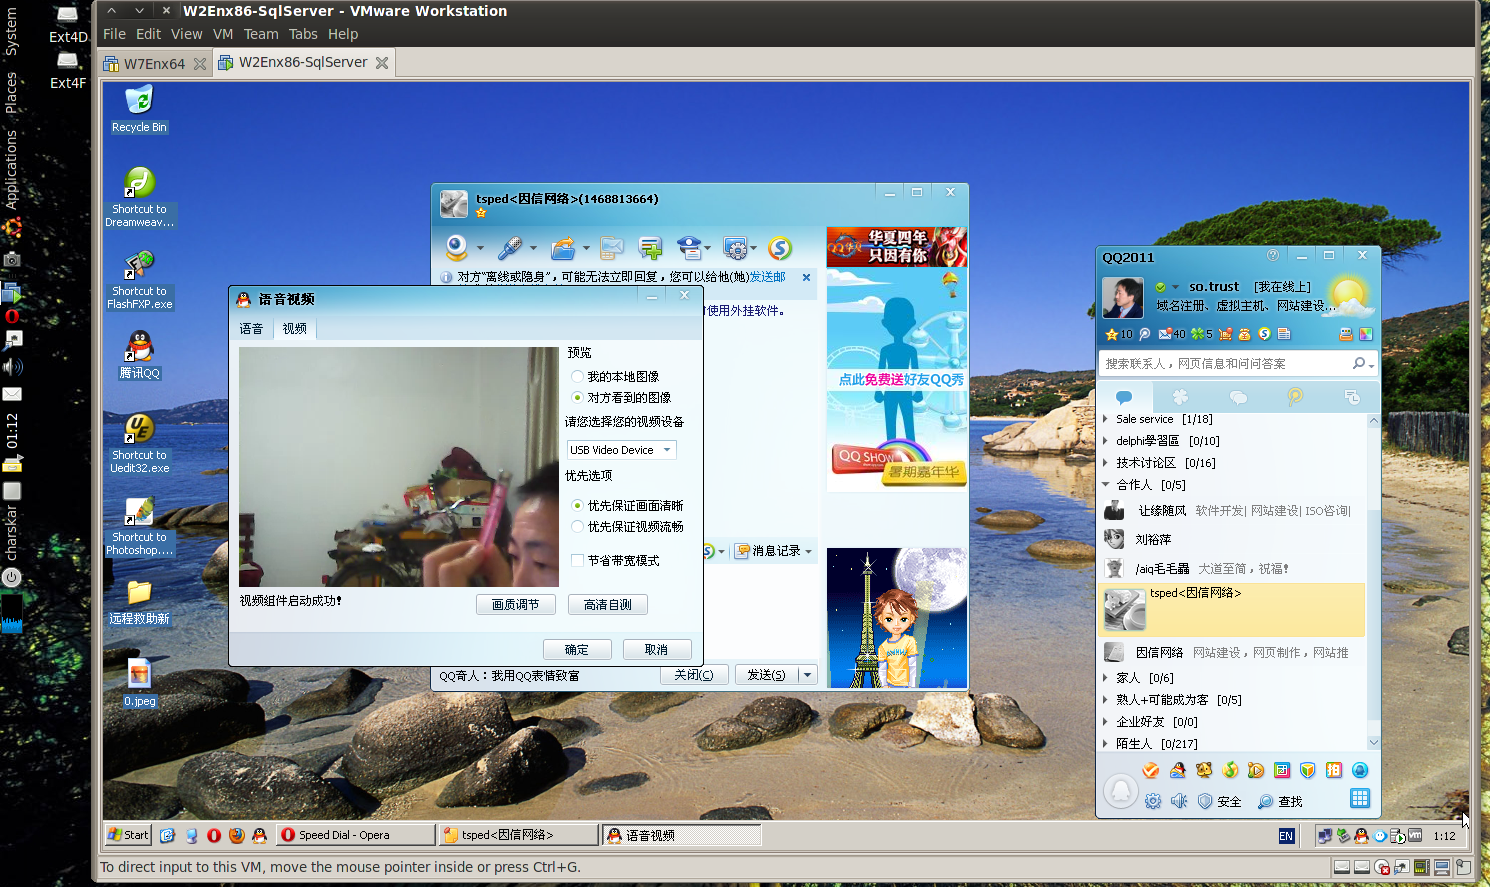Open the Recycle Bin desktop icon
Viewport: 1490px width, 887px height.
coord(139,109)
